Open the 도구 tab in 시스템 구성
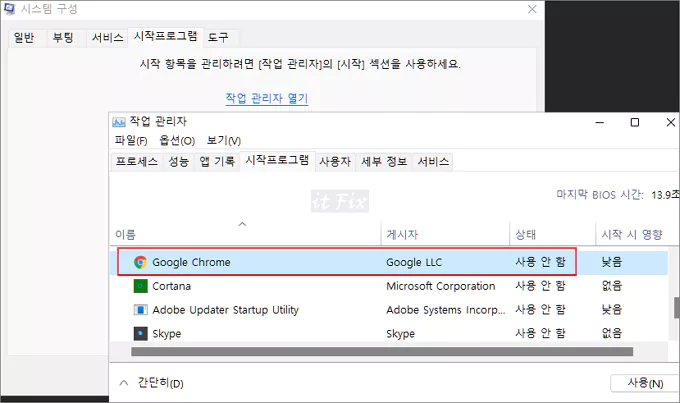 pyautogui.click(x=218, y=38)
